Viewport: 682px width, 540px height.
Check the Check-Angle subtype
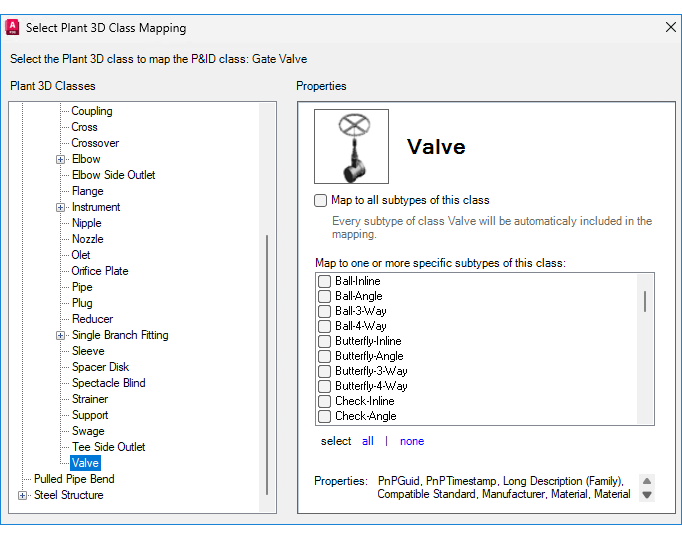324,416
